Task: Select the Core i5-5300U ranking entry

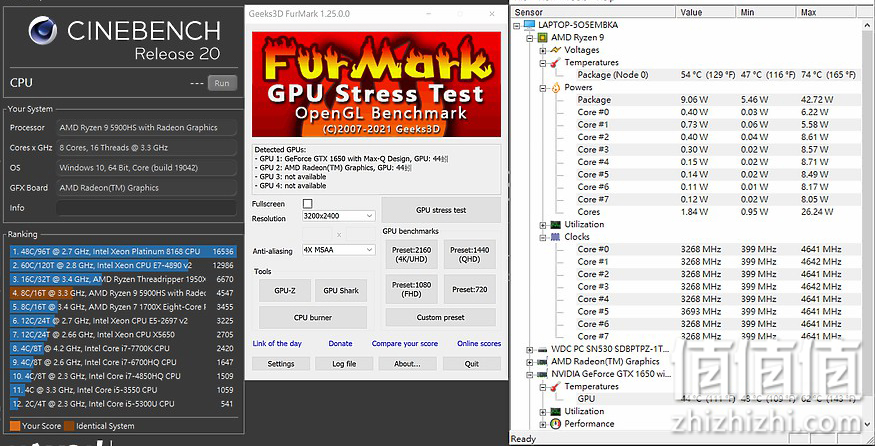Action: click(123, 404)
